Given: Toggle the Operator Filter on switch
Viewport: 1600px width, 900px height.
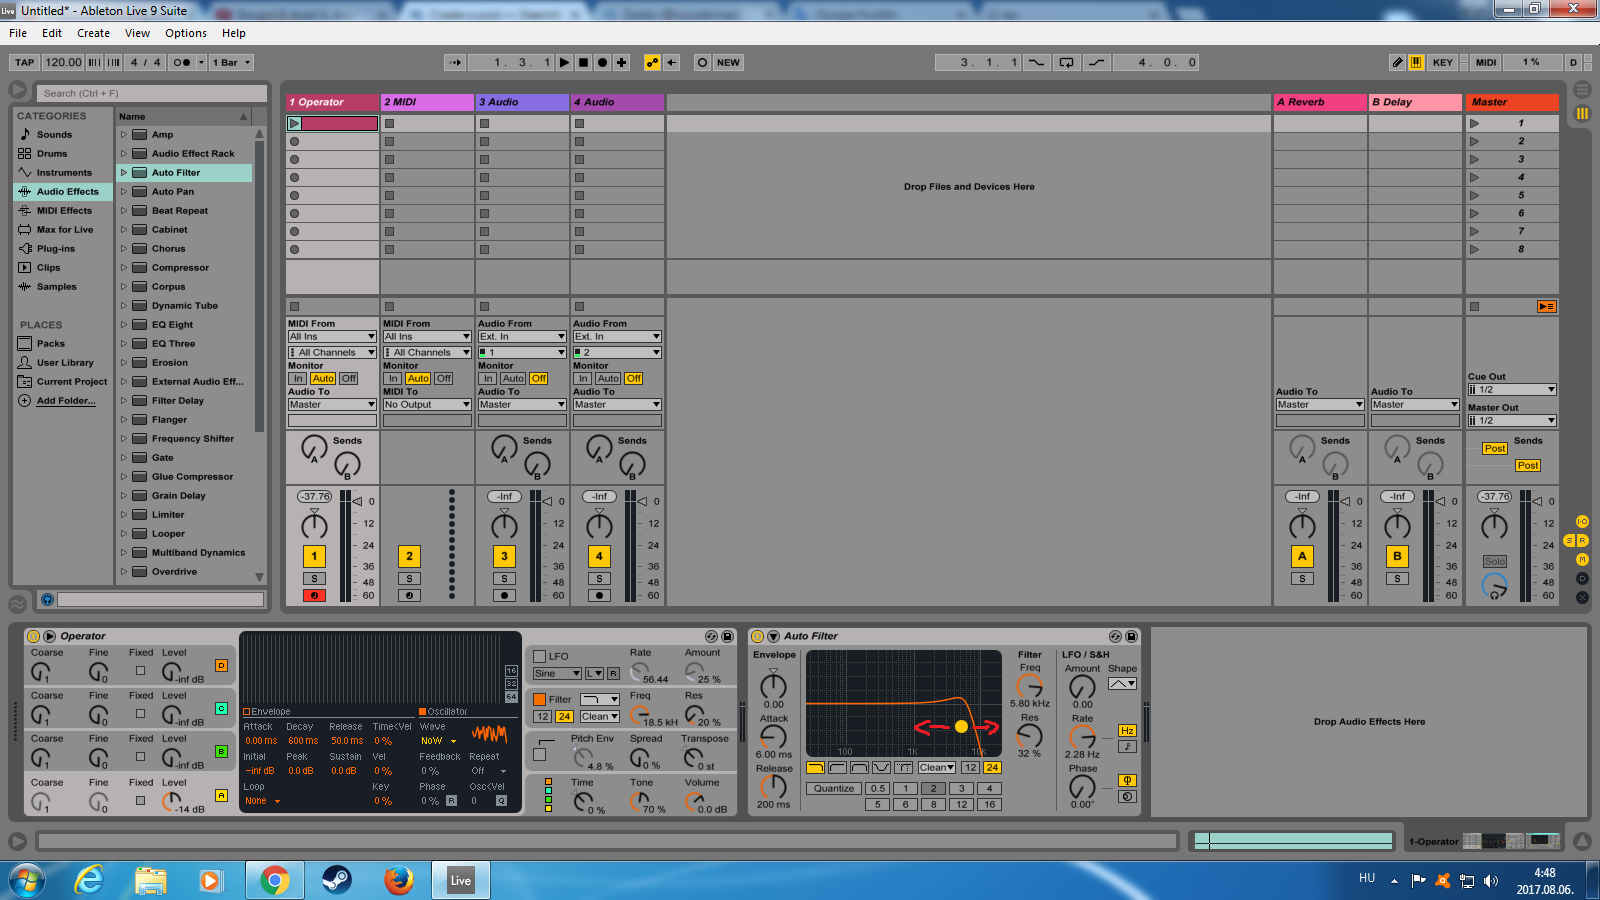Looking at the screenshot, I should (x=540, y=700).
